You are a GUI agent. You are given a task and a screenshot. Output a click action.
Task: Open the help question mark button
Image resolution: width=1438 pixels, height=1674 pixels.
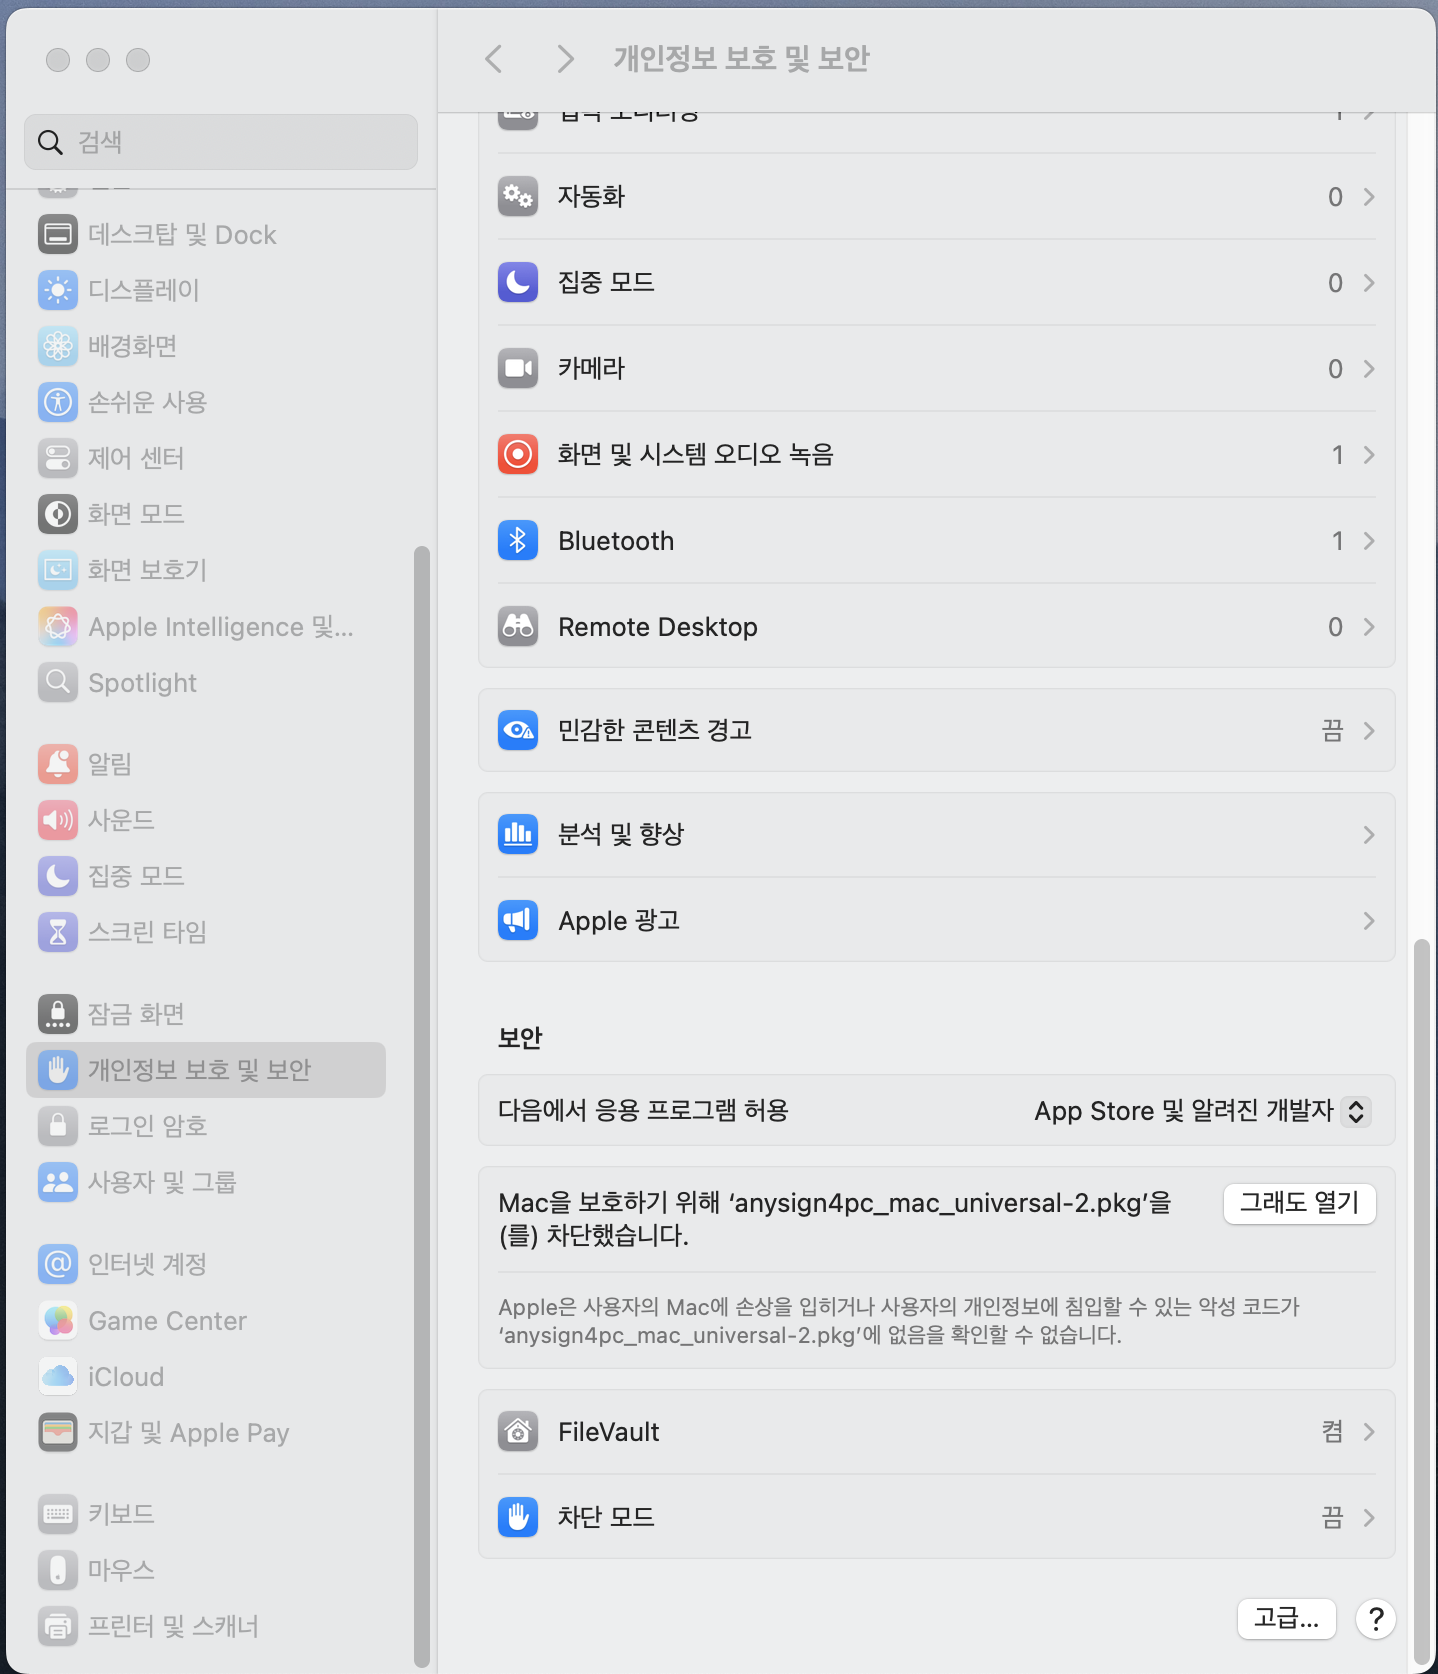(x=1376, y=1618)
